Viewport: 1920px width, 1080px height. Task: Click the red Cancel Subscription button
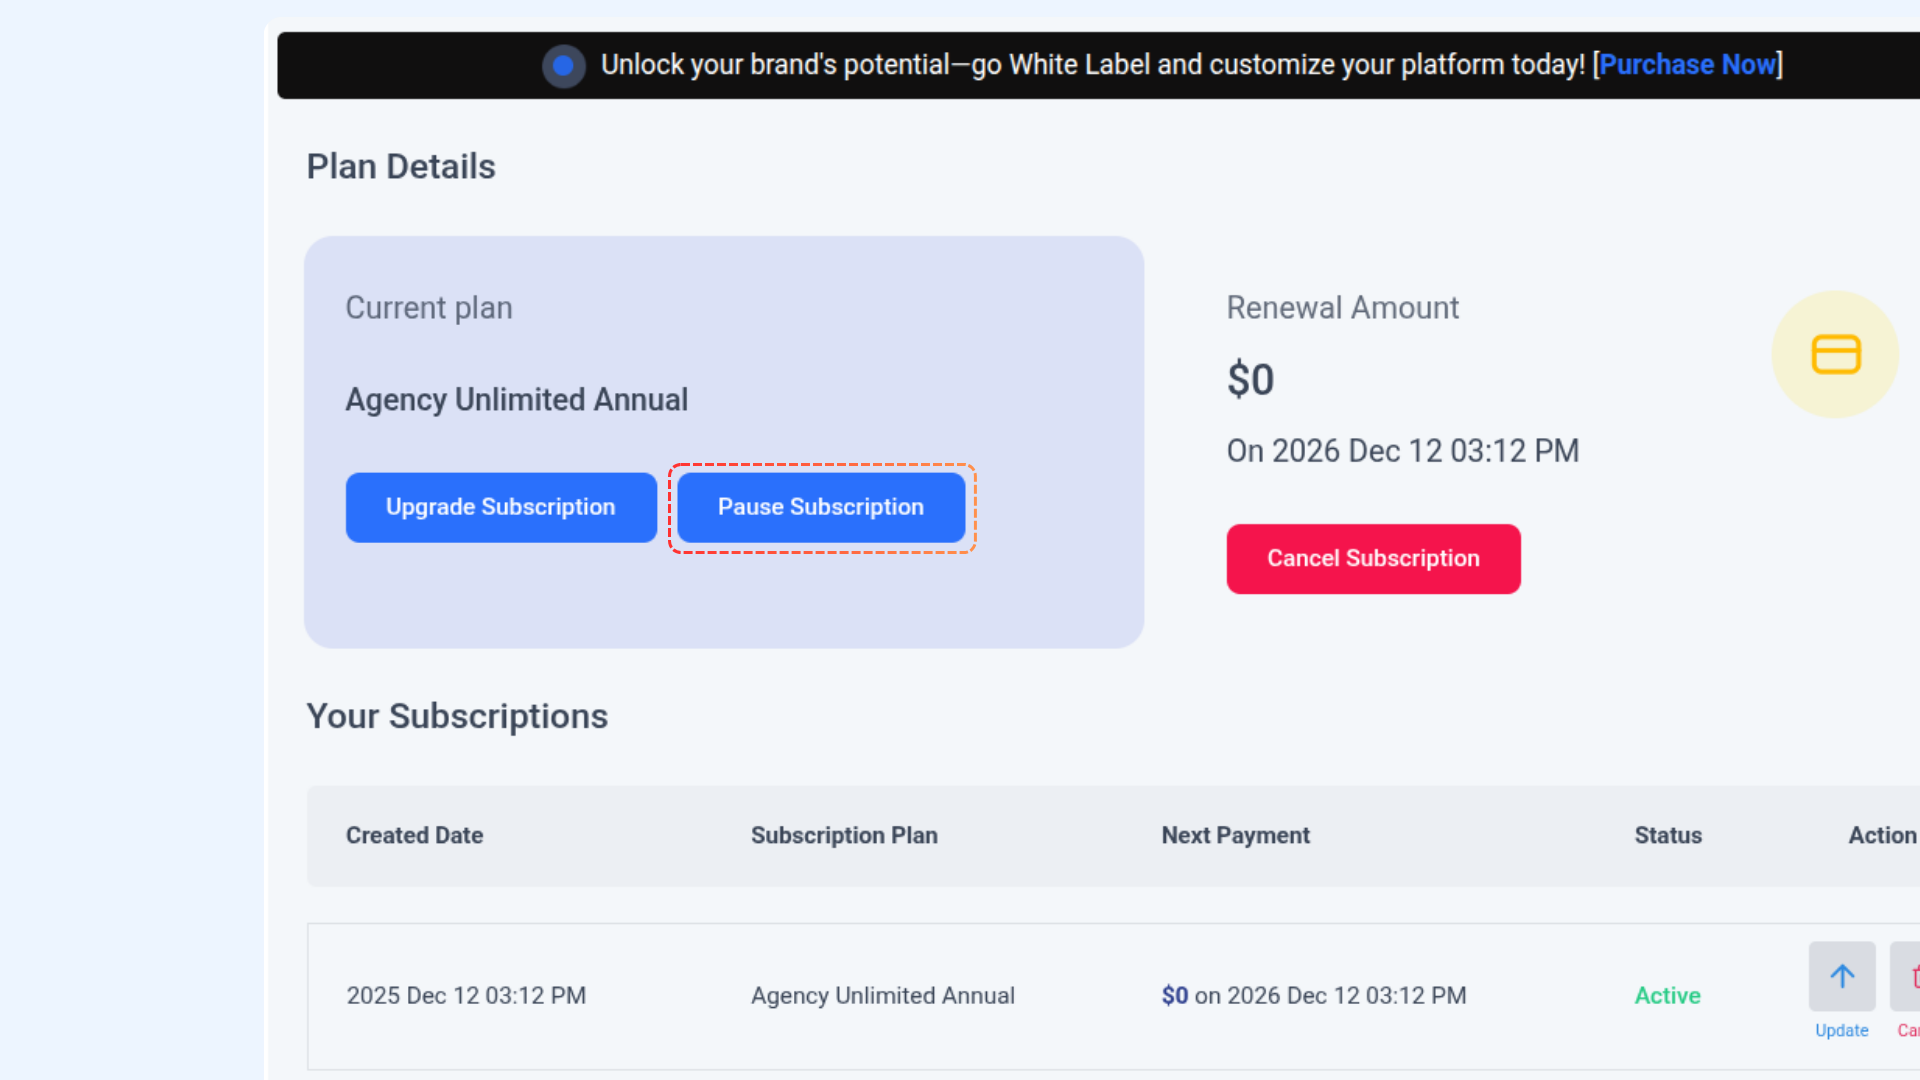(x=1373, y=558)
